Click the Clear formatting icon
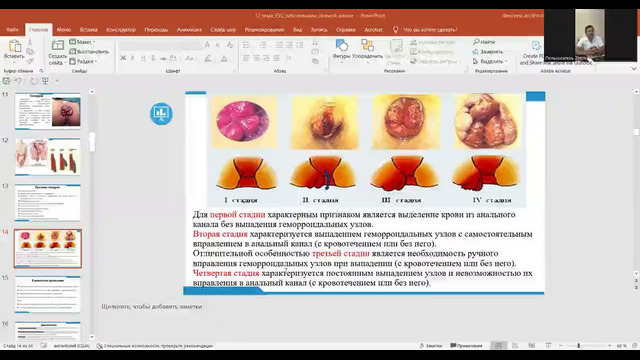This screenshot has width=640, height=360. click(230, 45)
